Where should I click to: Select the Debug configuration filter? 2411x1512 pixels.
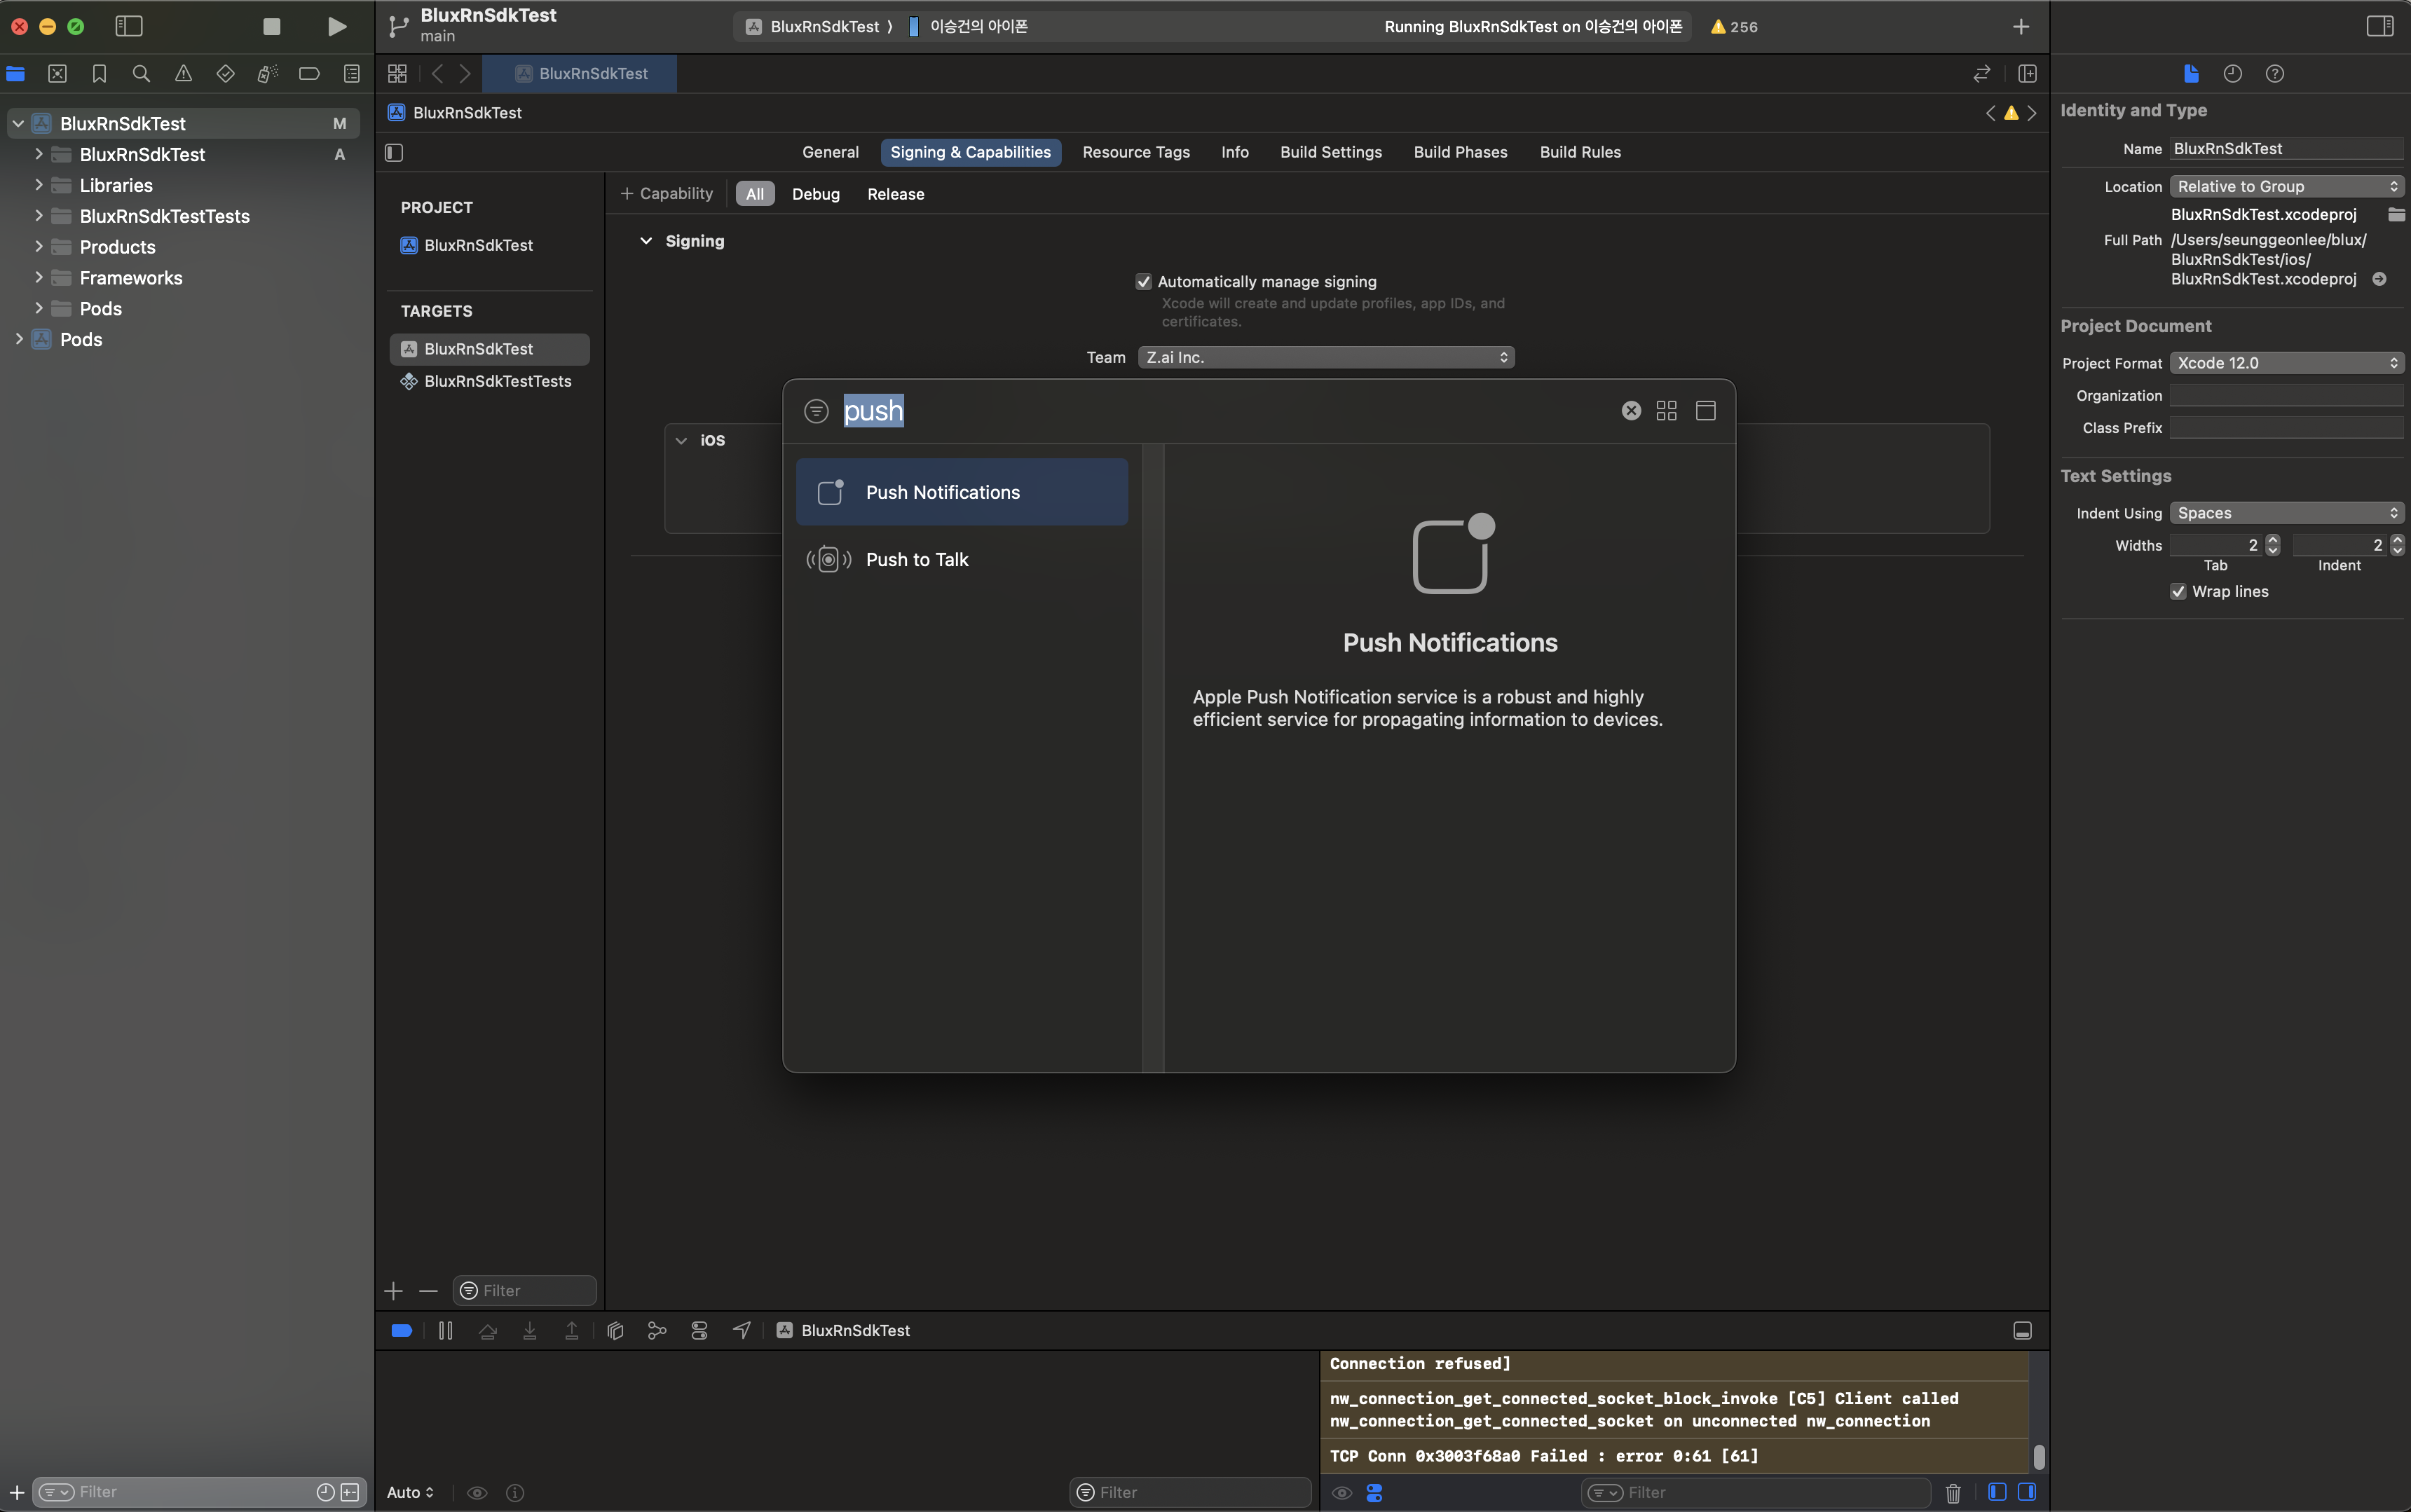[x=816, y=194]
